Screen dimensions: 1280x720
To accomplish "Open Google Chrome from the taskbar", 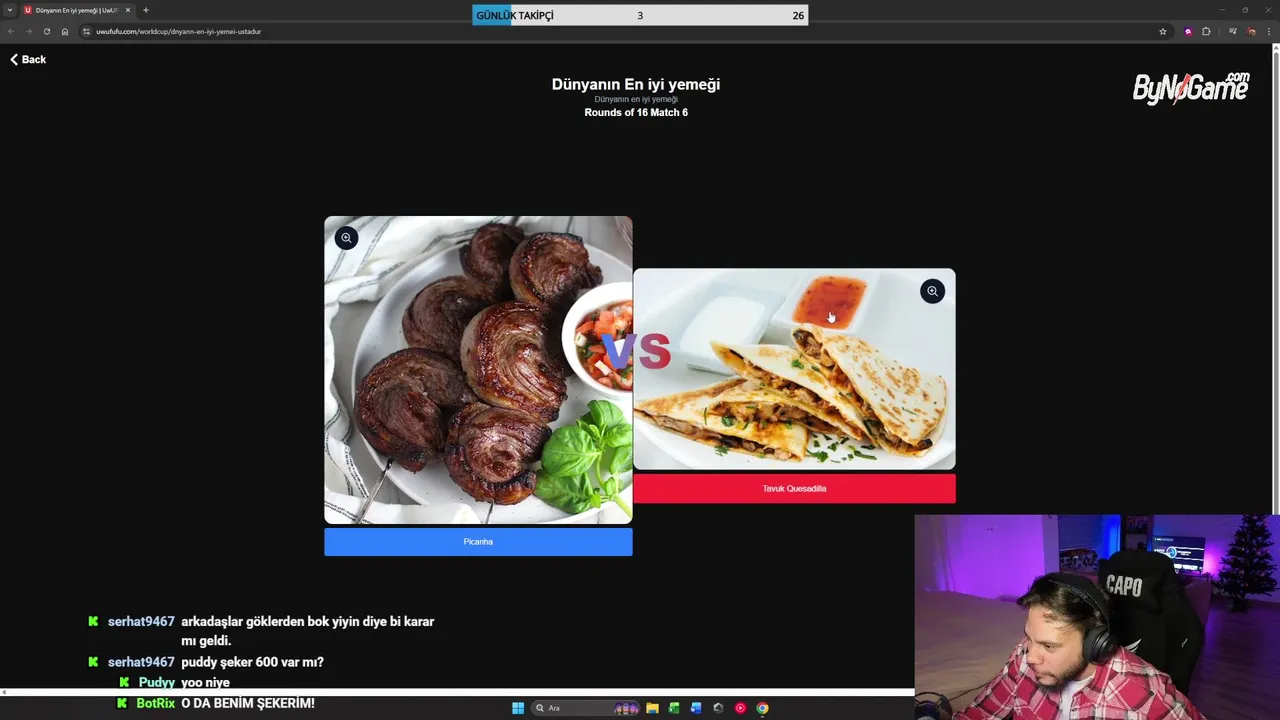I will click(x=762, y=708).
